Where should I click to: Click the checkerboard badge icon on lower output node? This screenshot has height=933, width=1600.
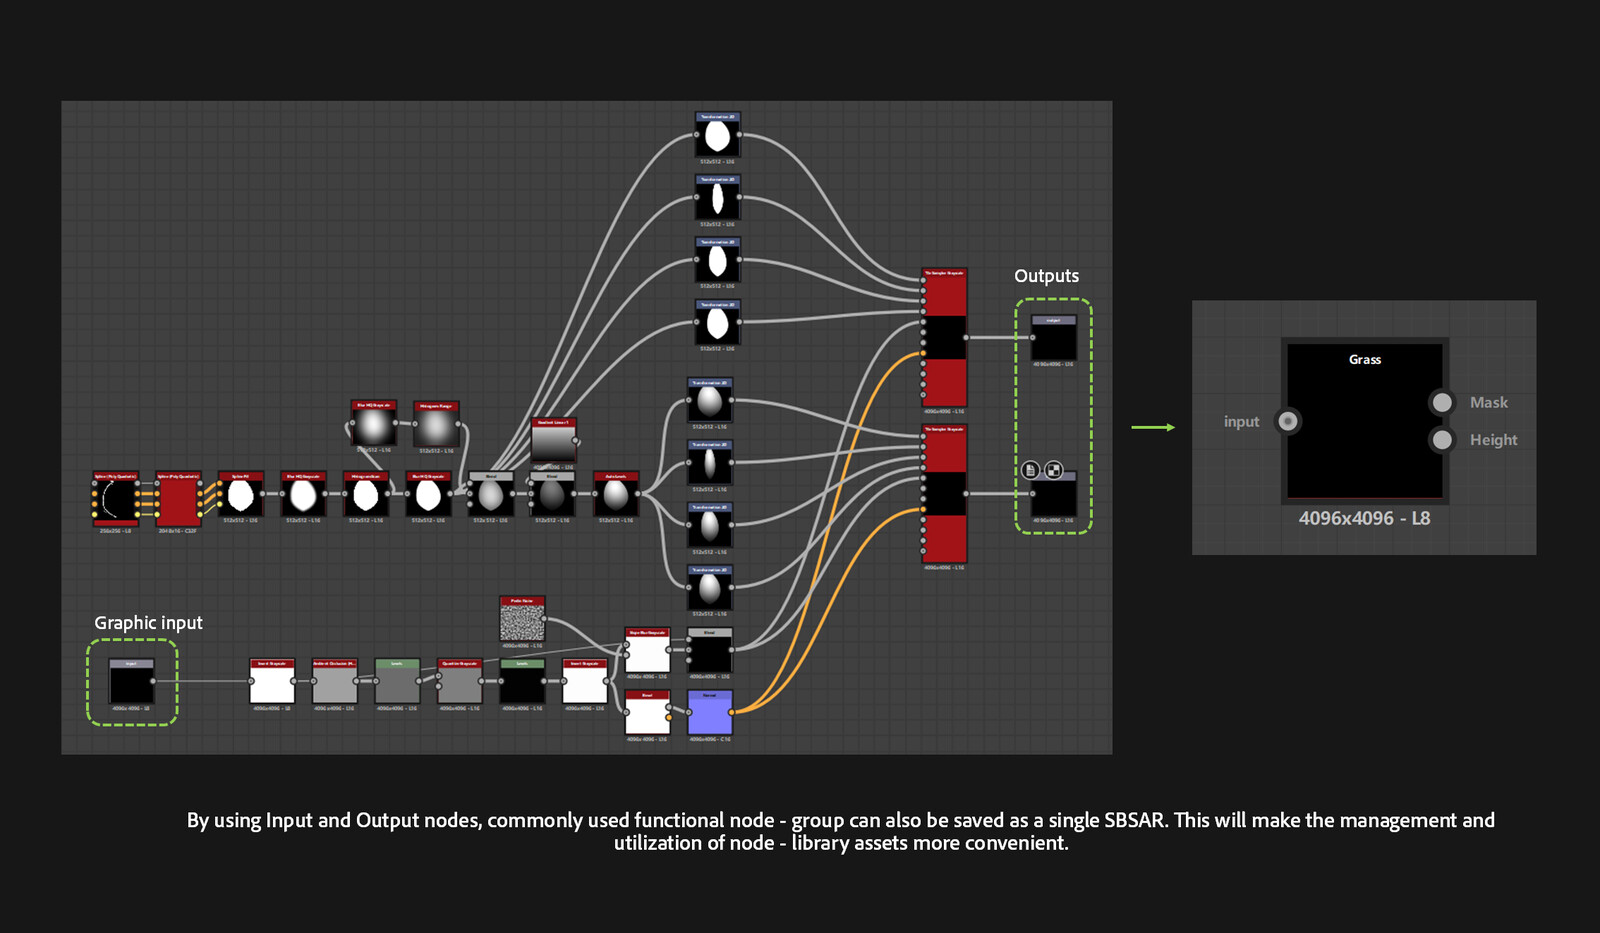[x=1053, y=470]
